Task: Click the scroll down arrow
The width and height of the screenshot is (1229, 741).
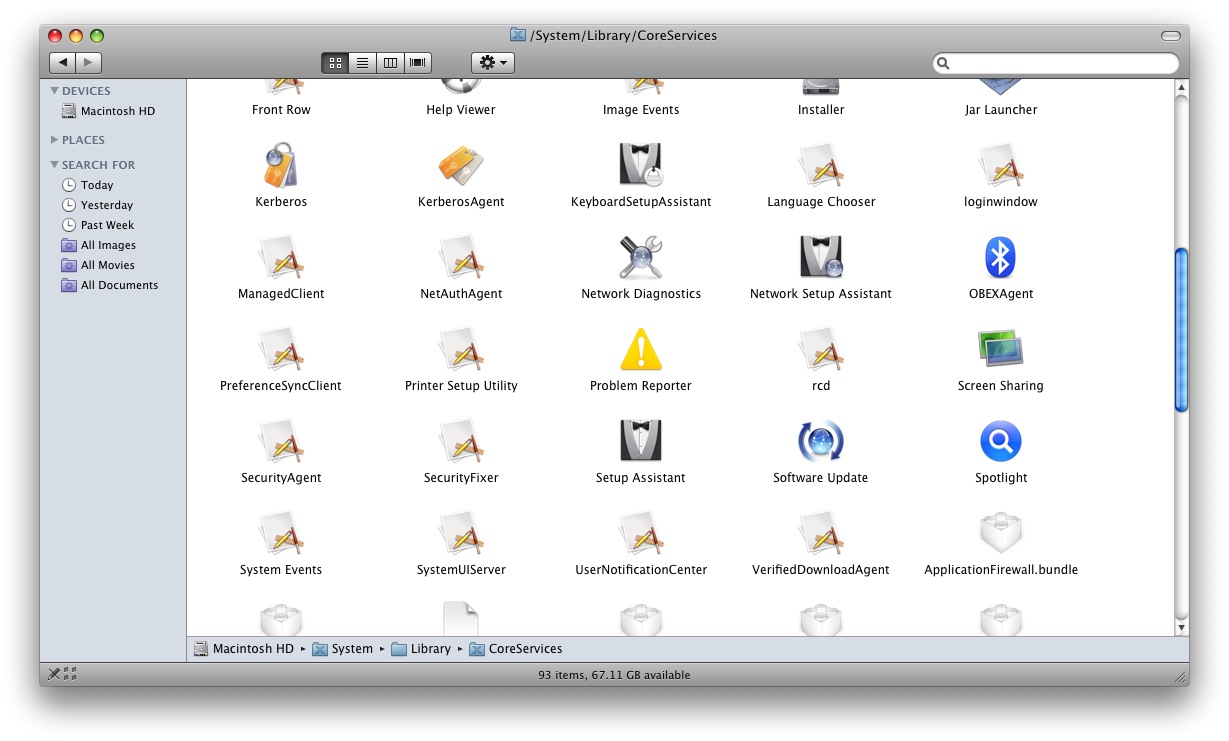Action: click(1181, 627)
